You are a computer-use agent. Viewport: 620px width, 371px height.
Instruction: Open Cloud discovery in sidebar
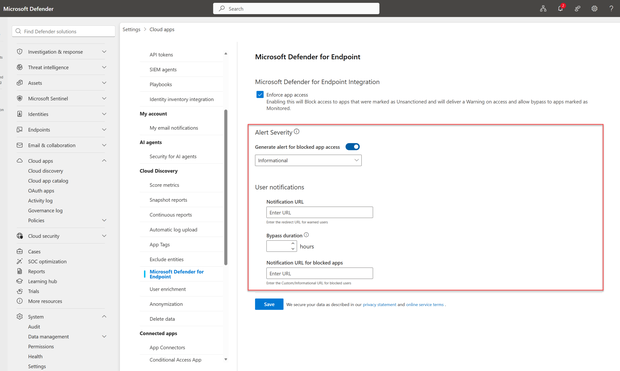[45, 171]
